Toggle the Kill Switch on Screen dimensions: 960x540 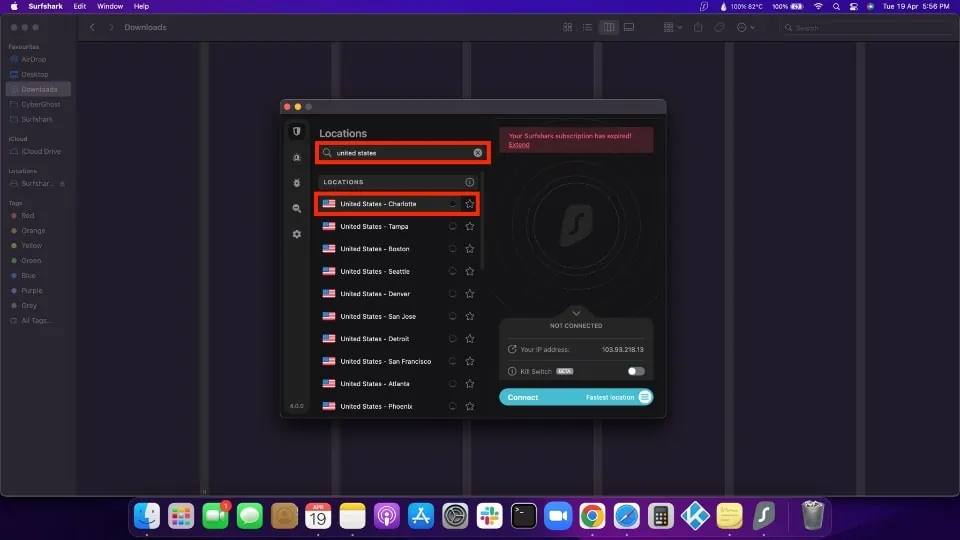[x=636, y=372]
